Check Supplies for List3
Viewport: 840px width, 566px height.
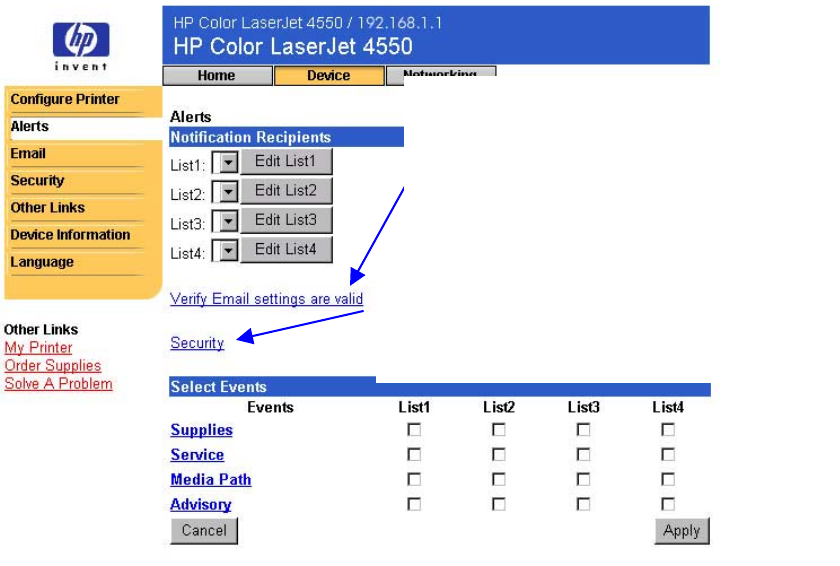pyautogui.click(x=583, y=429)
